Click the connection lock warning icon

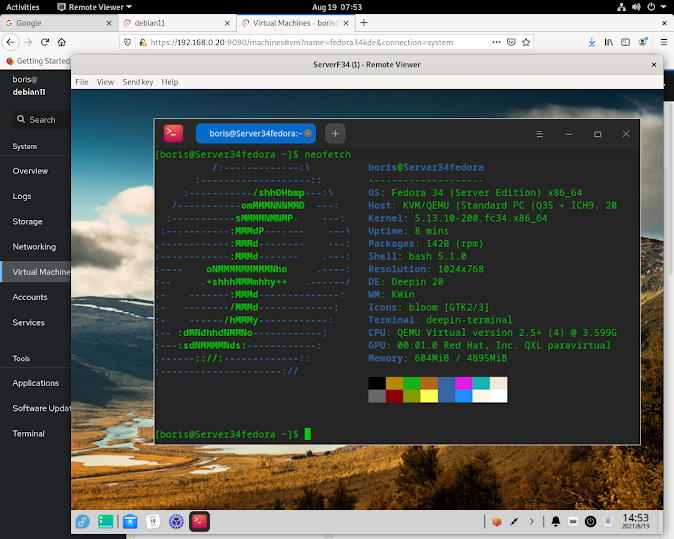click(143, 42)
